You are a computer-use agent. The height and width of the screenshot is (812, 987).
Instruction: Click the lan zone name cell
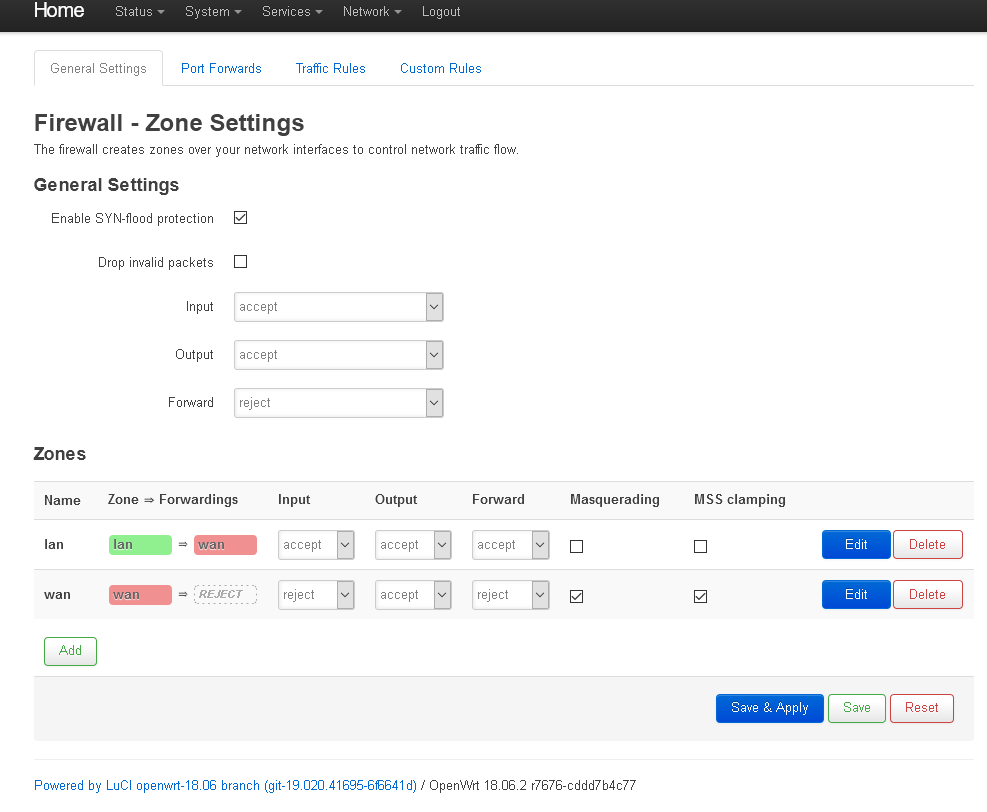[x=54, y=544]
